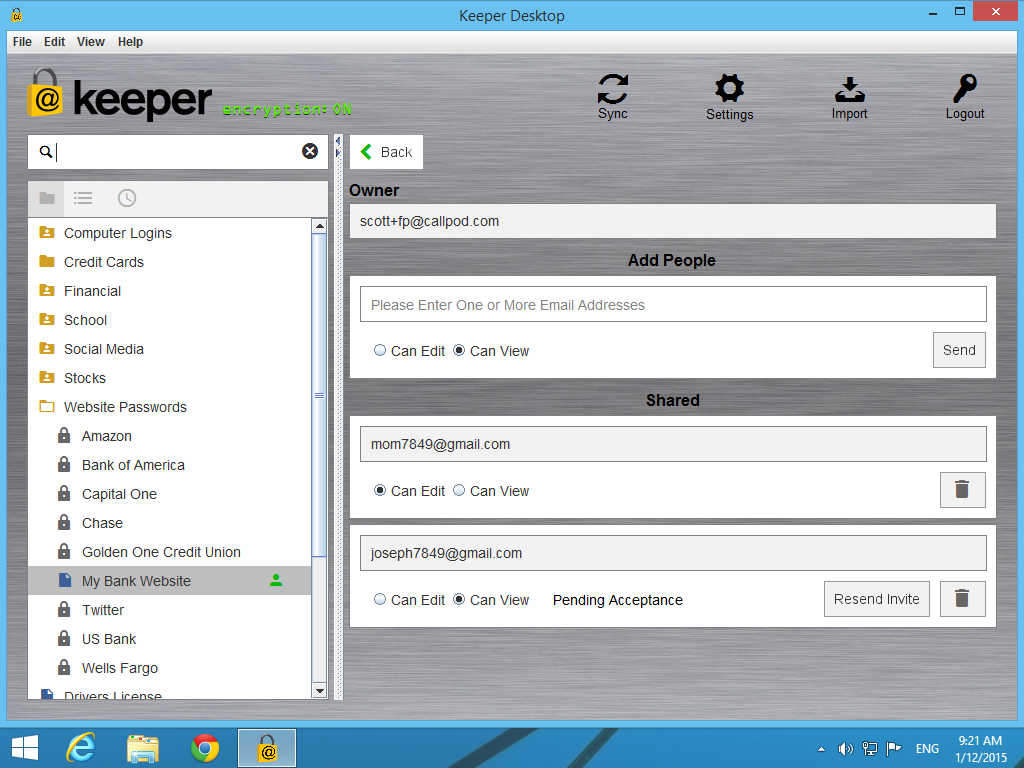Click the volume icon in system tray
1024x768 pixels.
[846, 749]
